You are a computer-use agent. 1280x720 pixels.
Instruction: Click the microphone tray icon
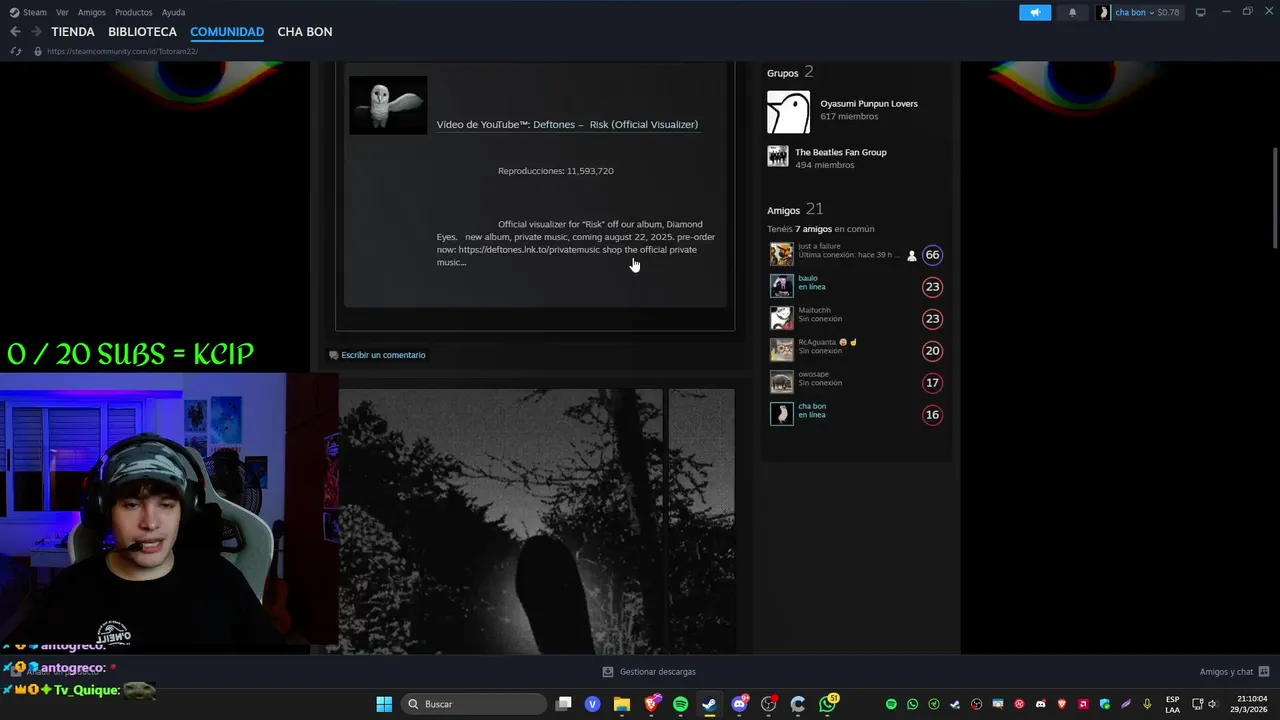[1147, 704]
